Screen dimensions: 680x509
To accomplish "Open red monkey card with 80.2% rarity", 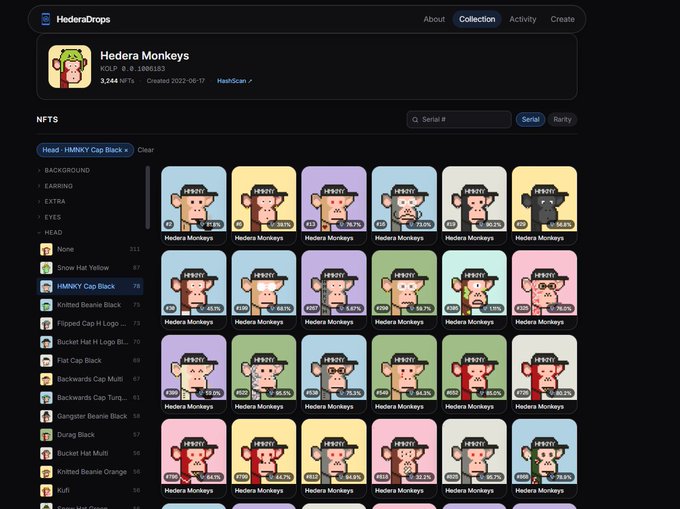I will [544, 374].
